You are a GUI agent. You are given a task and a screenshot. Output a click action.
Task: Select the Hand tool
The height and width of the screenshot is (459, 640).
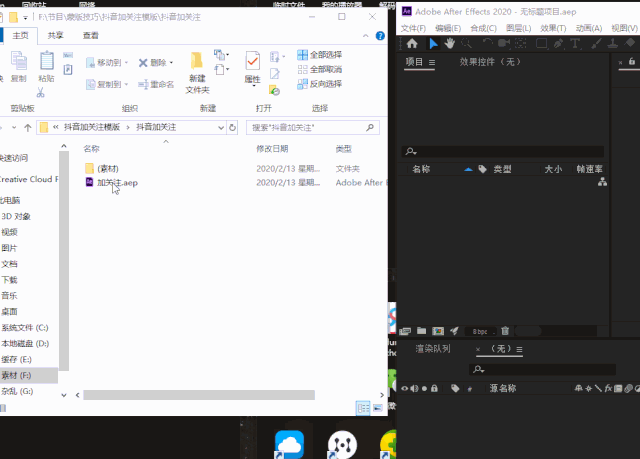[449, 43]
